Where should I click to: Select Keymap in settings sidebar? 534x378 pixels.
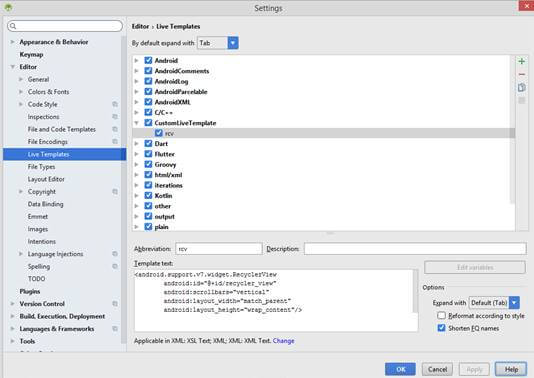(x=31, y=54)
